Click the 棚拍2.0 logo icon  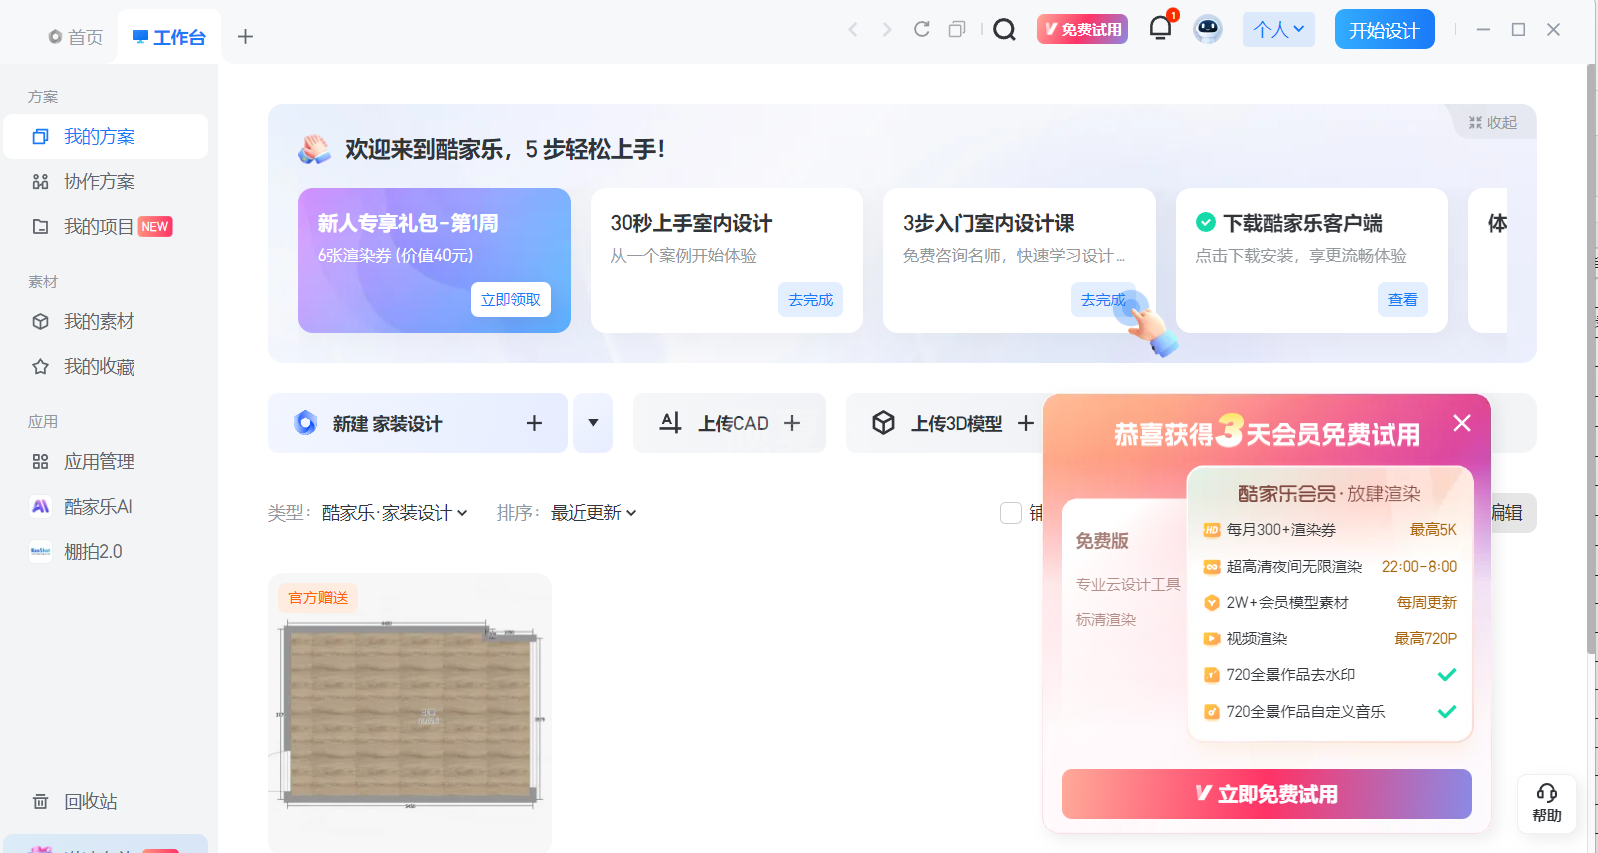(40, 551)
